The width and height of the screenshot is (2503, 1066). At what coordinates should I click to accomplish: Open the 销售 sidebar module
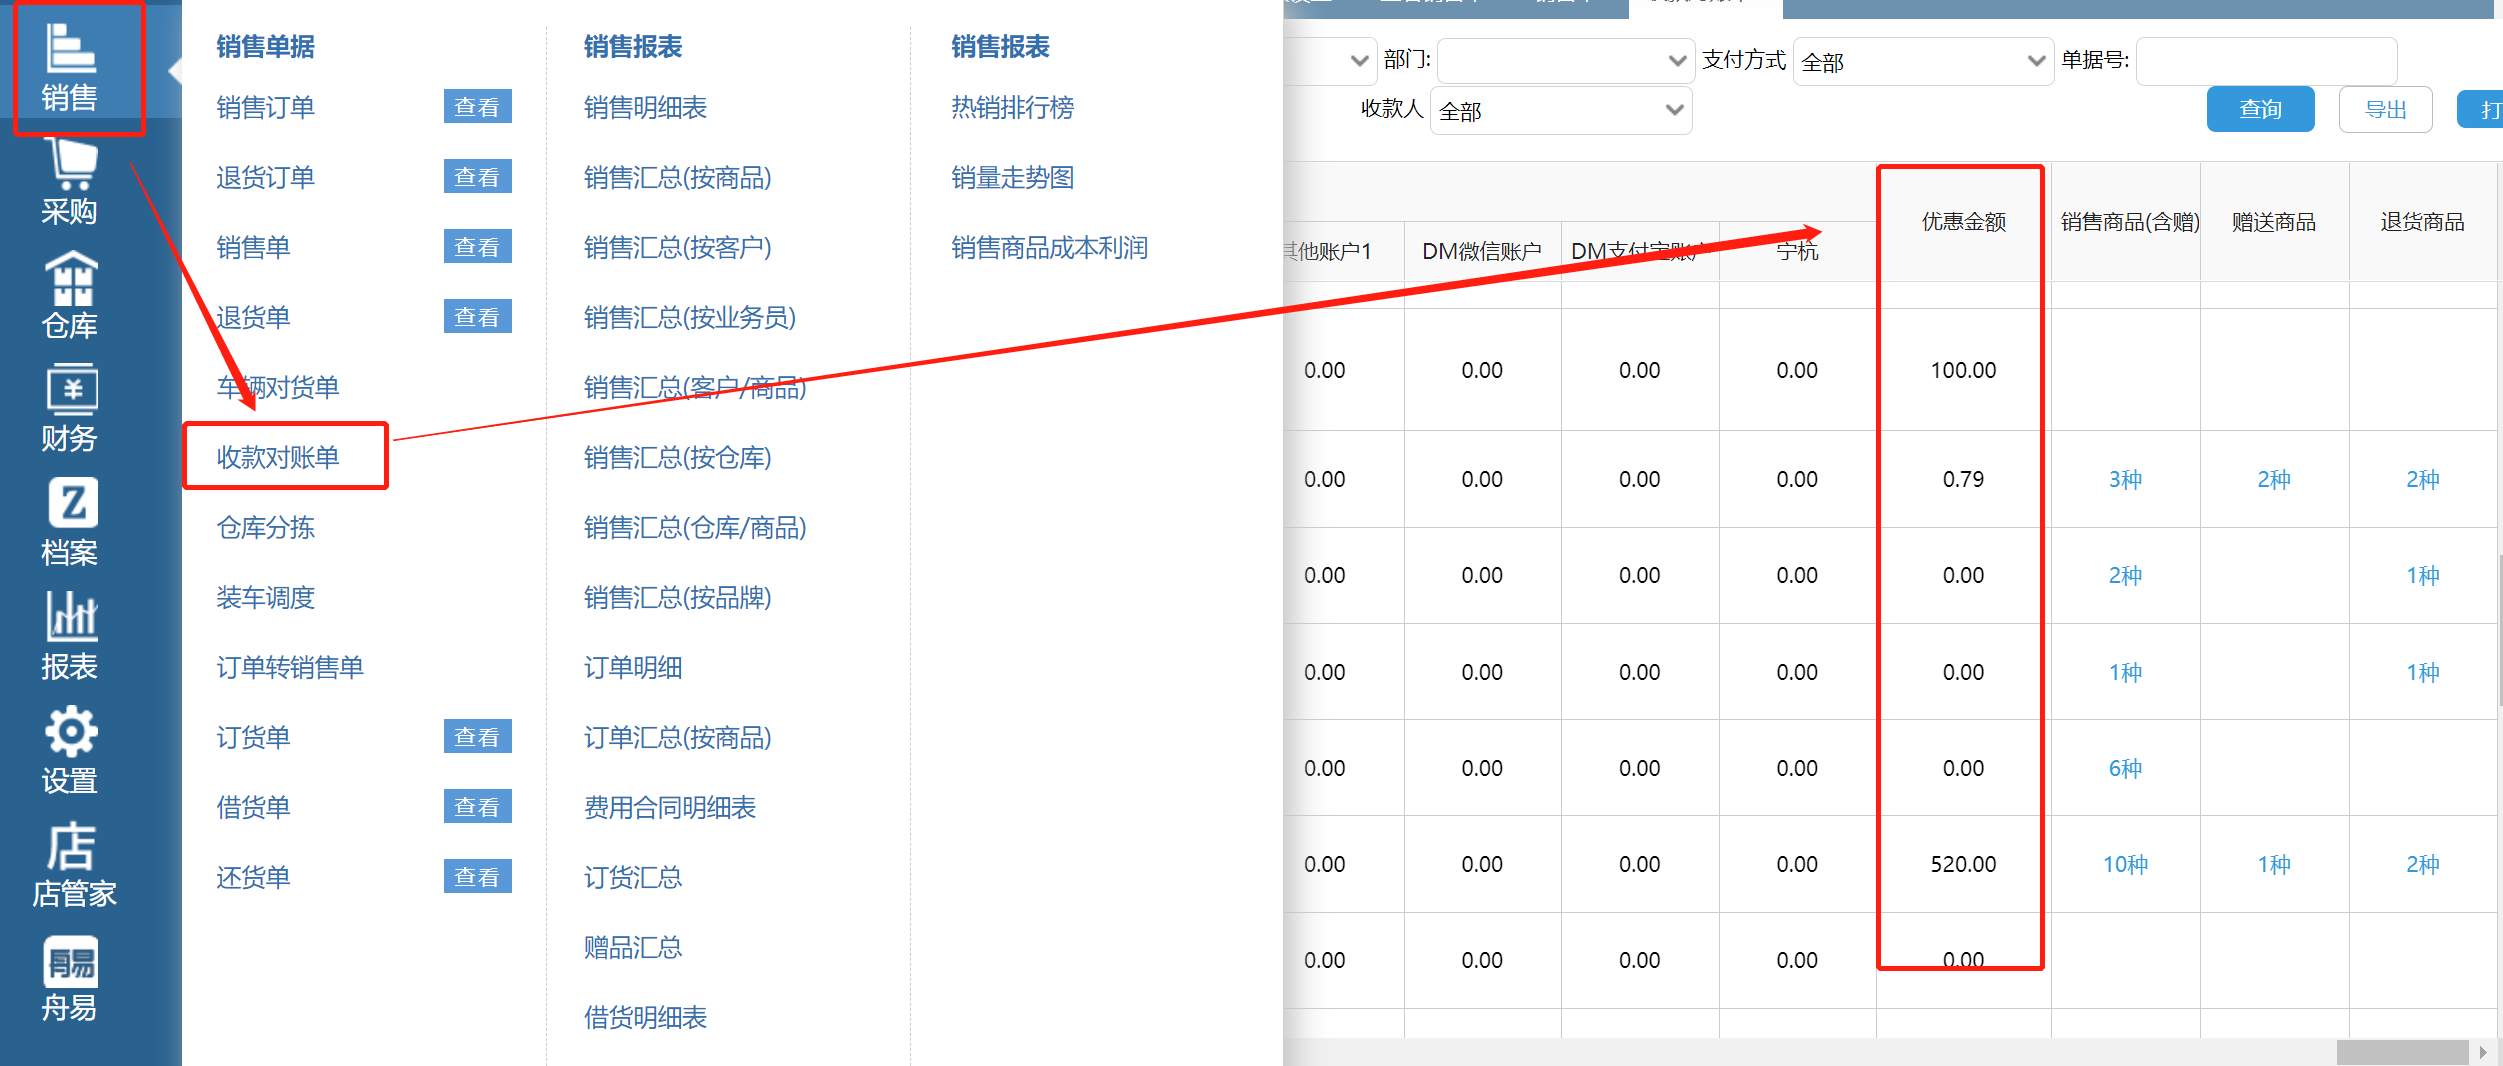pos(70,67)
